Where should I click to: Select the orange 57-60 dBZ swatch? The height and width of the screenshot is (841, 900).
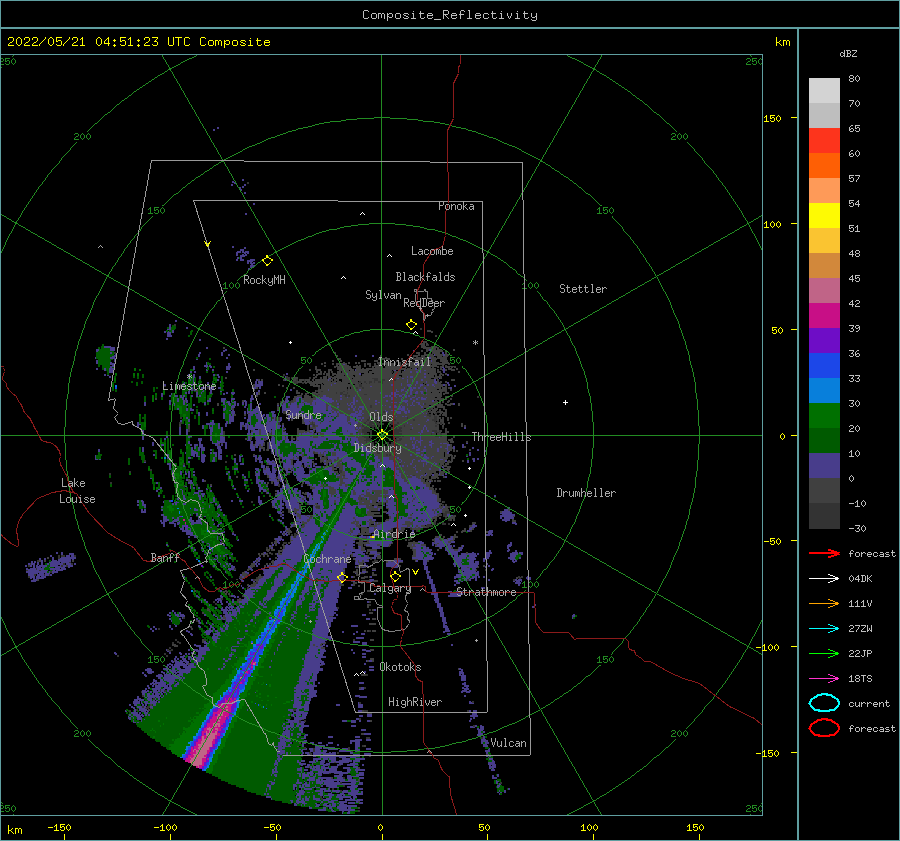[824, 166]
